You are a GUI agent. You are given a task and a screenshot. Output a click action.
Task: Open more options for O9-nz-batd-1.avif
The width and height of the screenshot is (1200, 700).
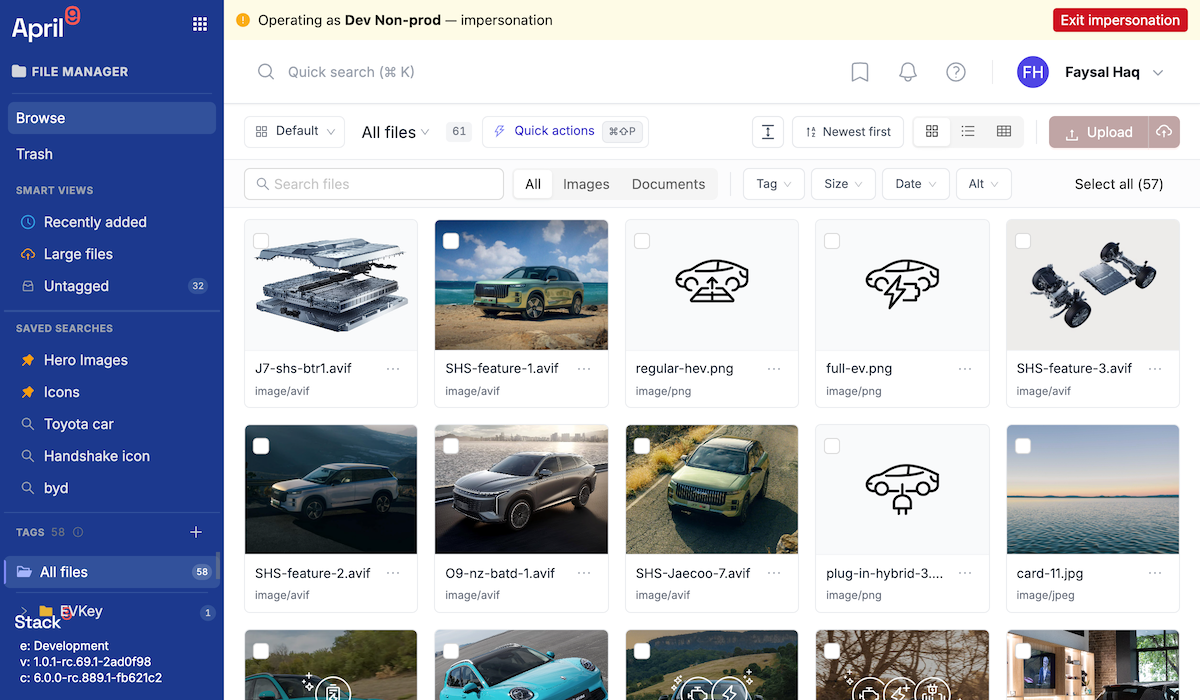pos(584,573)
